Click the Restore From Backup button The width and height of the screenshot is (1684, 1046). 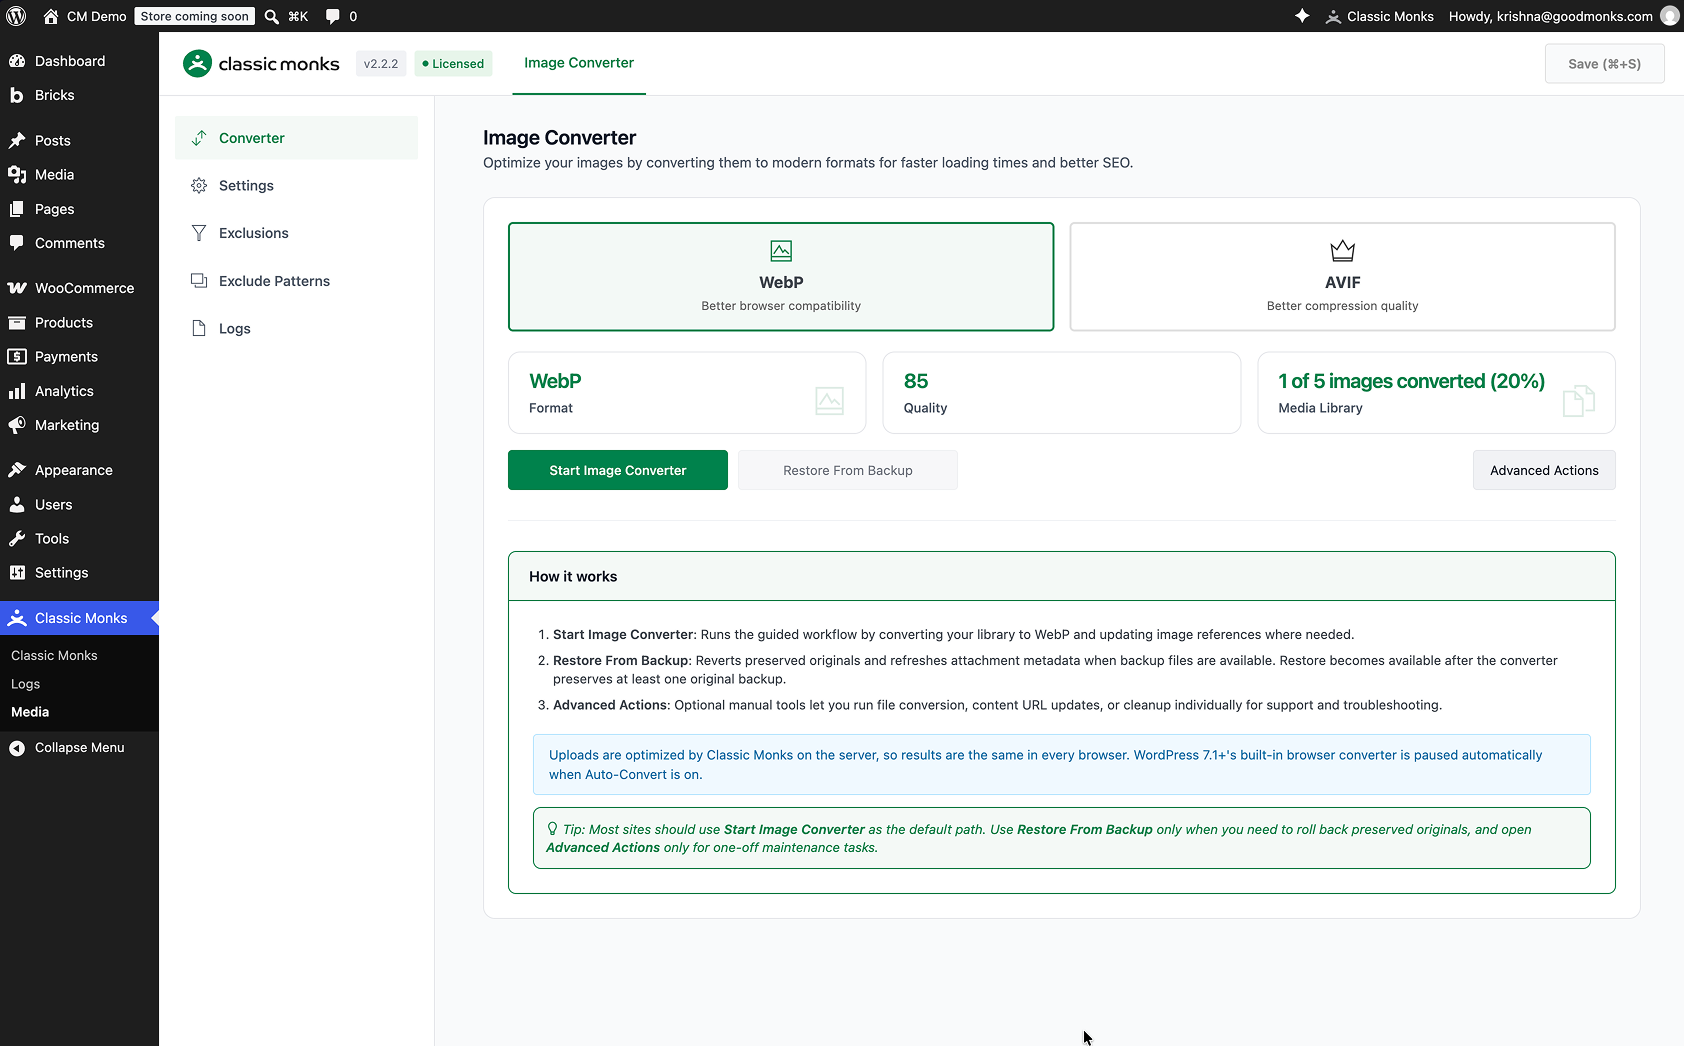pyautogui.click(x=848, y=470)
